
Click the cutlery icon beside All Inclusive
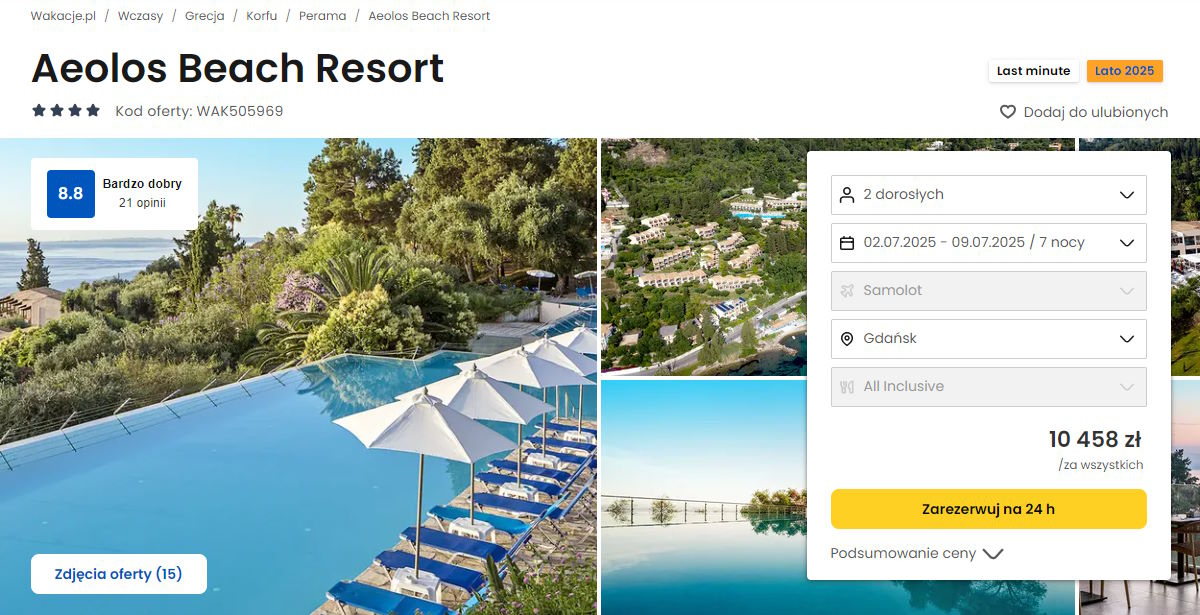(x=847, y=386)
